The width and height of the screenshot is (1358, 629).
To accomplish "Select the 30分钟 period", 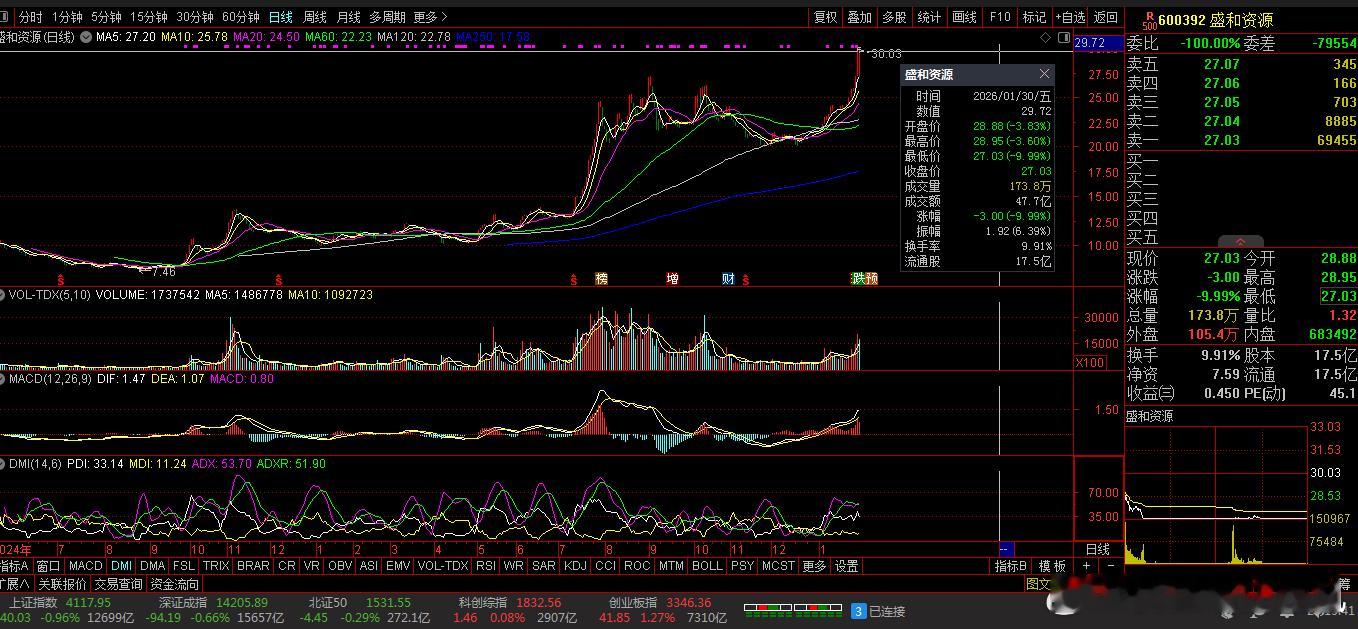I will (195, 17).
